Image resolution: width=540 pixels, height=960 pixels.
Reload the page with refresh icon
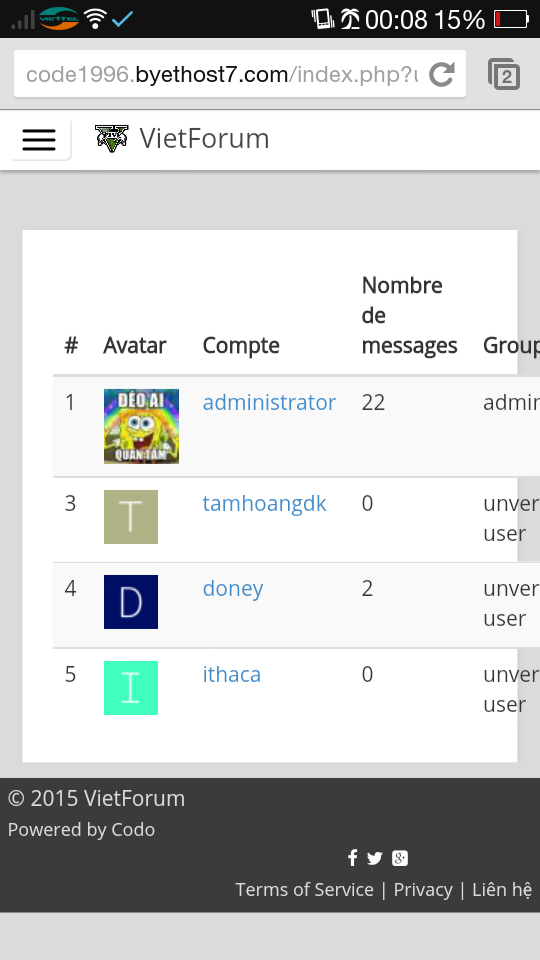[441, 75]
